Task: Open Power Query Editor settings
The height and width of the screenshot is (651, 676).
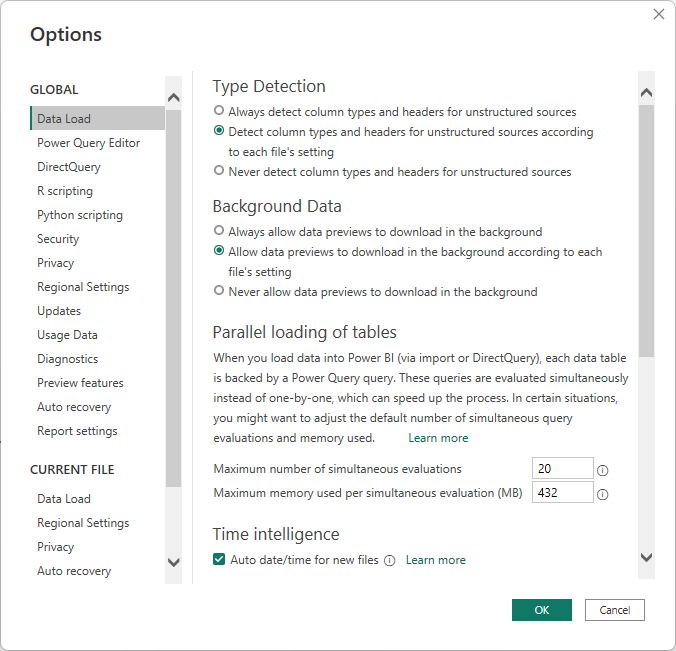Action: pos(88,143)
